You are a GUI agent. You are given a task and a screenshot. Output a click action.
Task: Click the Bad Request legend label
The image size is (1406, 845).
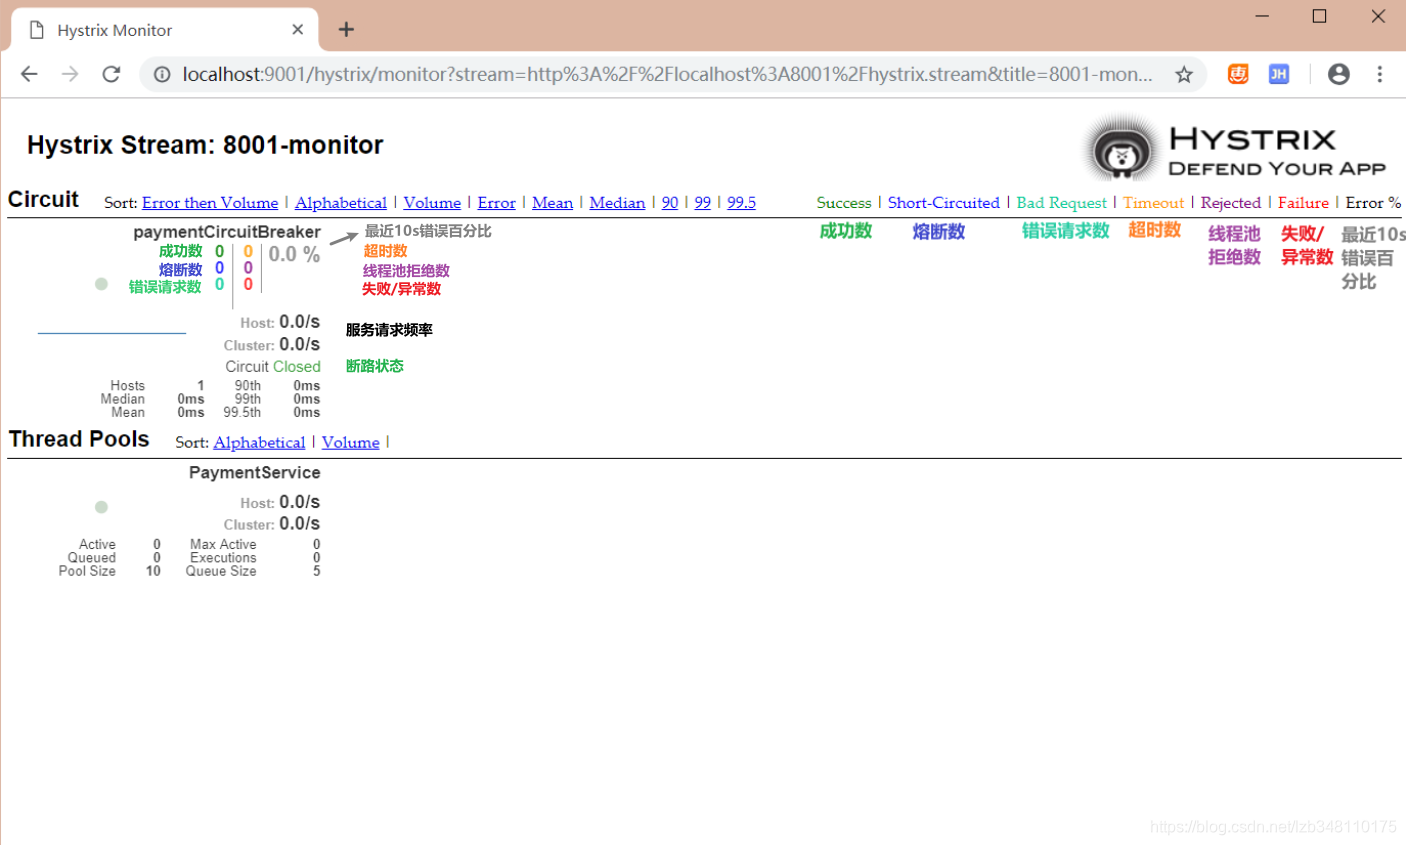coord(1062,202)
